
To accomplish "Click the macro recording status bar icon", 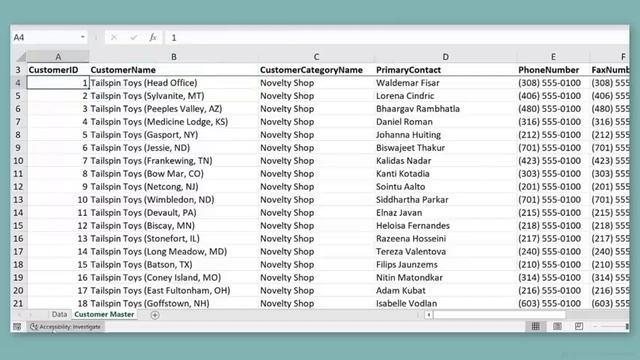I will [17, 327].
